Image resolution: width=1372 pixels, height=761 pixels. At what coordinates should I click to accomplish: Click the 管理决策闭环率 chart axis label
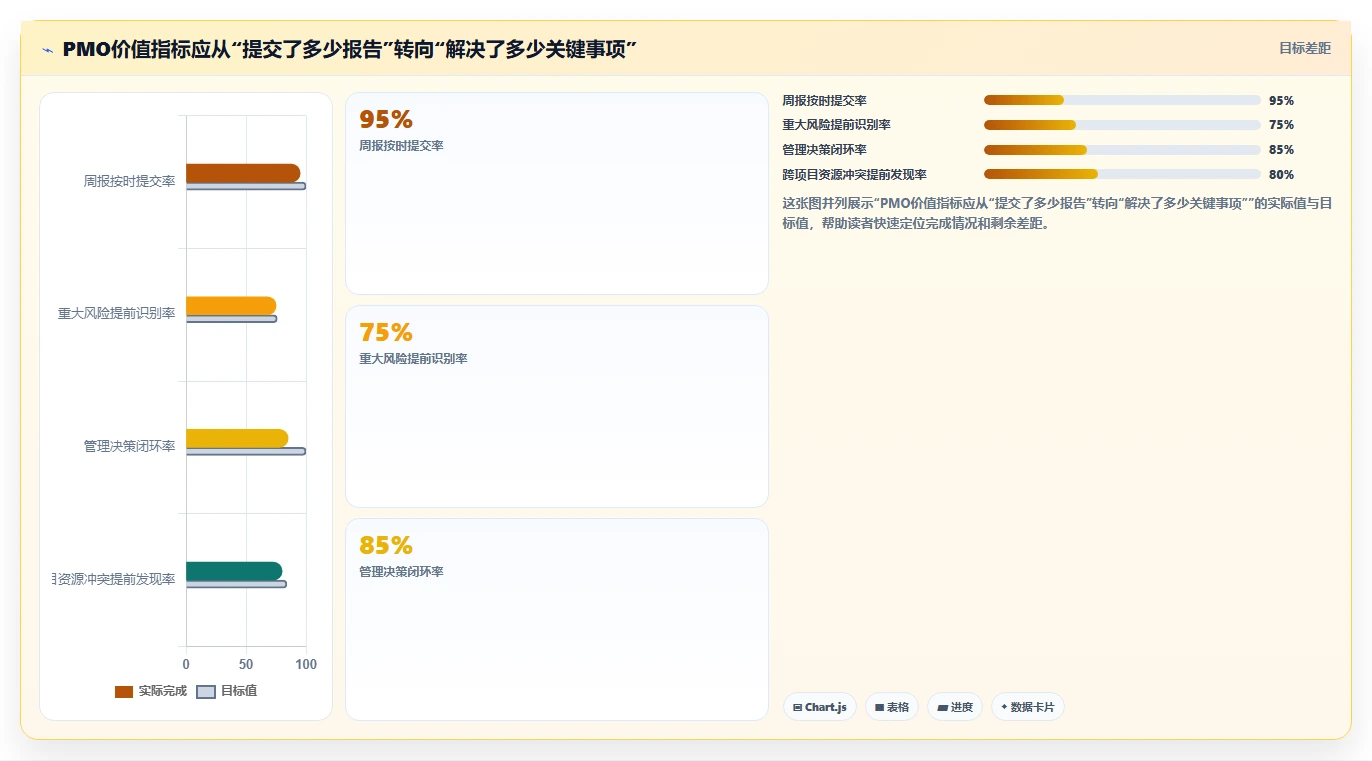click(129, 446)
